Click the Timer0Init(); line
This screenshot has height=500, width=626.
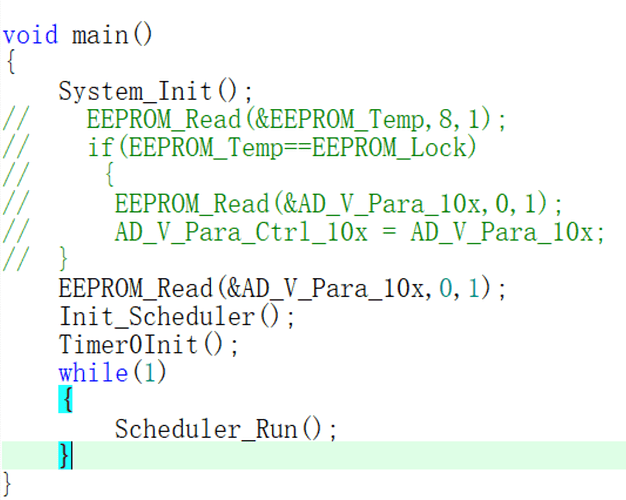coord(149,344)
